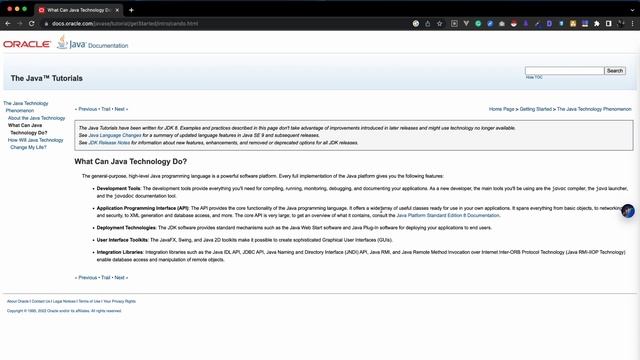Open Contact Us footer link
The height and width of the screenshot is (360, 640).
click(41, 301)
